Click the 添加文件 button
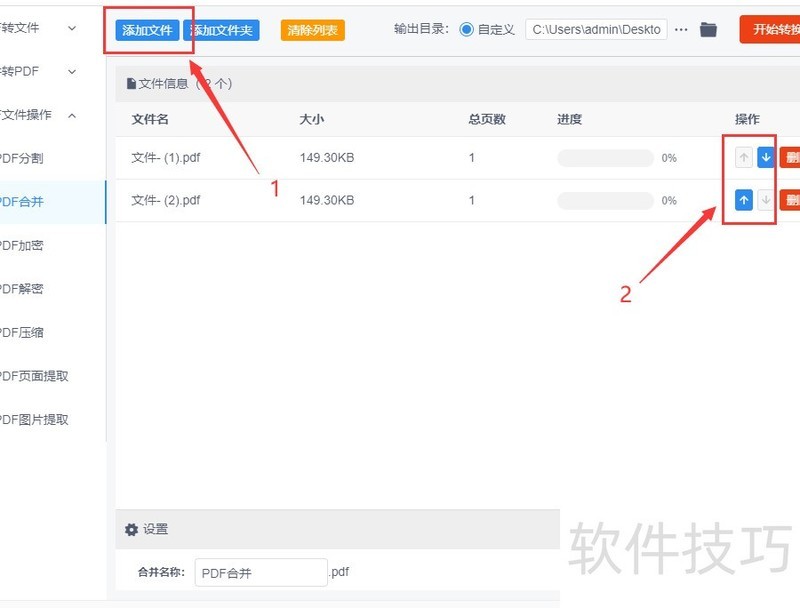Screen dimensions: 800x608 tap(147, 30)
